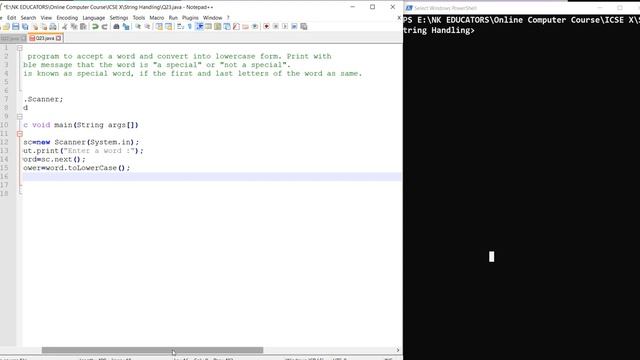The image size is (640, 360).
Task: Click "Scanner(System.in)" on line 12
Action: pyautogui.click(x=96, y=142)
